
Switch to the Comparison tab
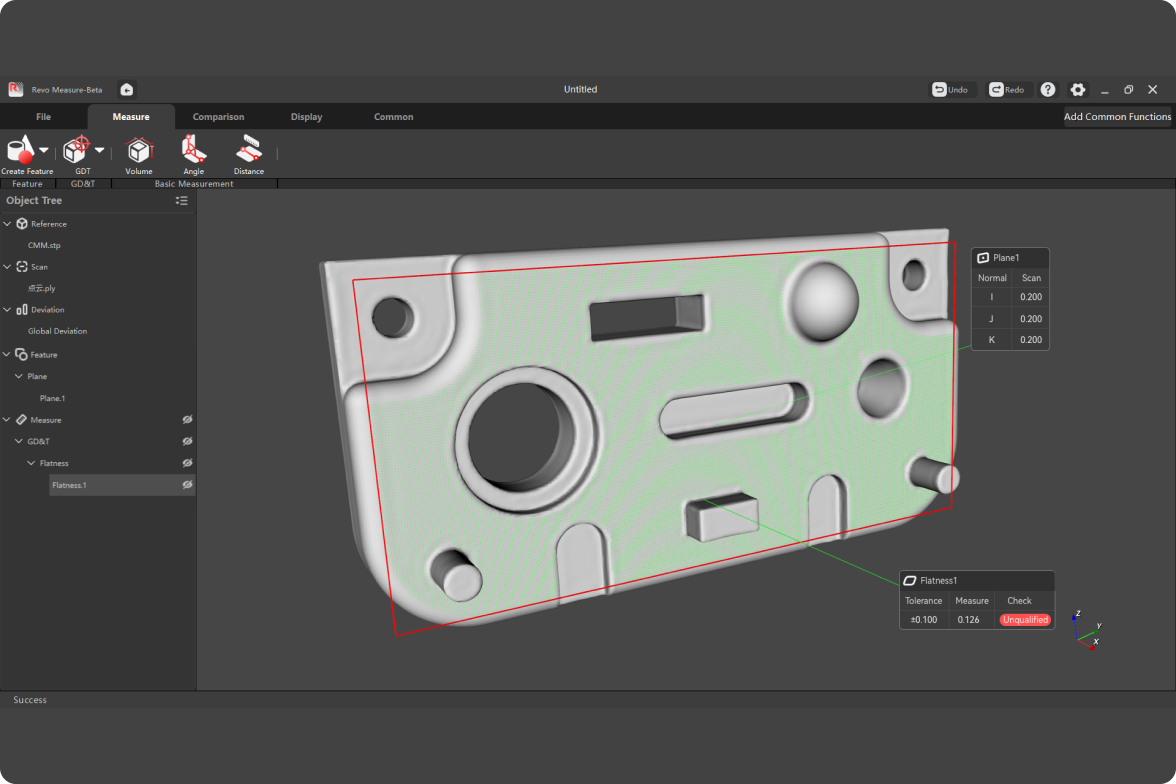point(218,117)
